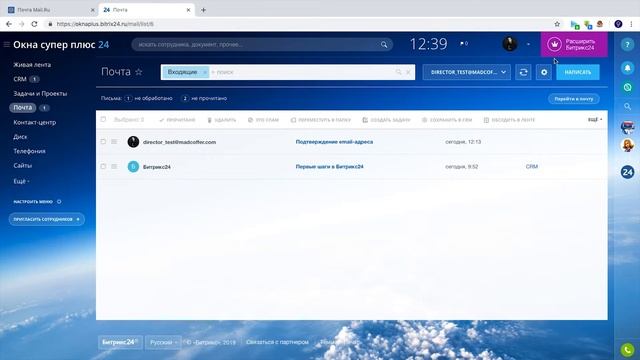Open Контакт-центр in left menu
The height and width of the screenshot is (360, 640).
[35, 122]
